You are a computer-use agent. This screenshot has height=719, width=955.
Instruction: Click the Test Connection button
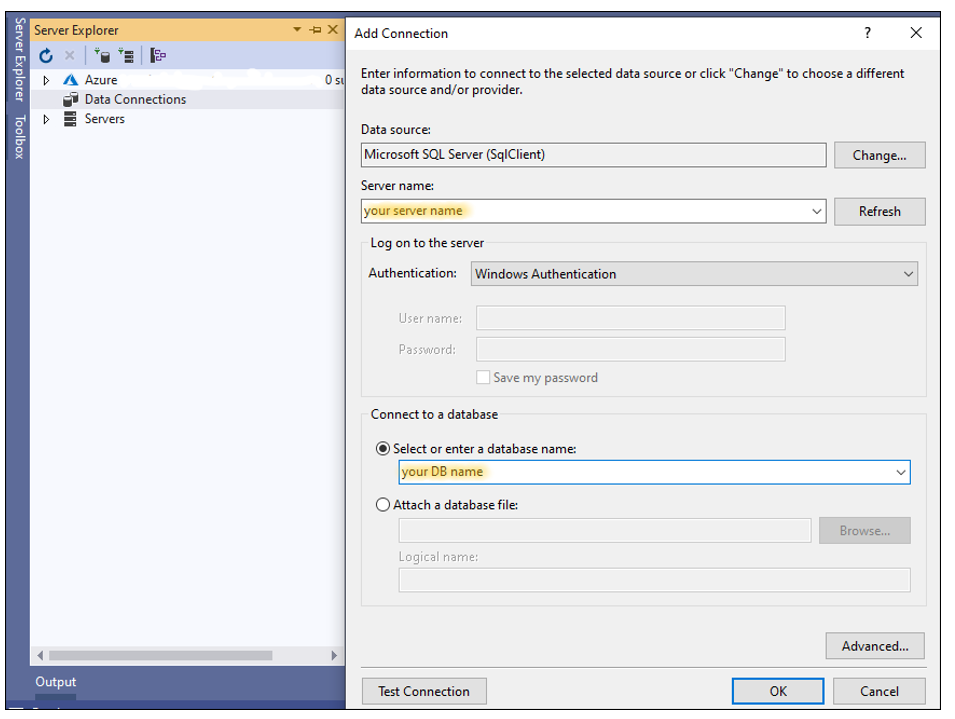[423, 691]
